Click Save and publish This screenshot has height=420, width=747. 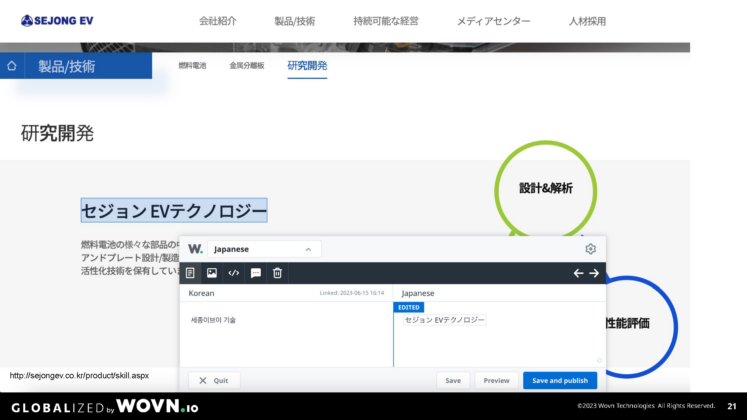coord(560,380)
